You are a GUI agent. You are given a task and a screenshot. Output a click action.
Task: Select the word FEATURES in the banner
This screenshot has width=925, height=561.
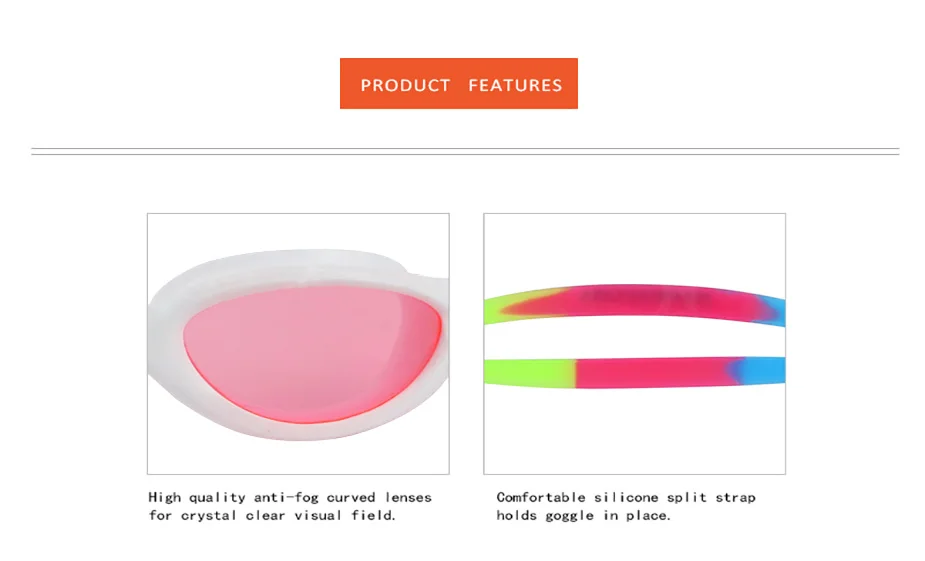pyautogui.click(x=515, y=86)
